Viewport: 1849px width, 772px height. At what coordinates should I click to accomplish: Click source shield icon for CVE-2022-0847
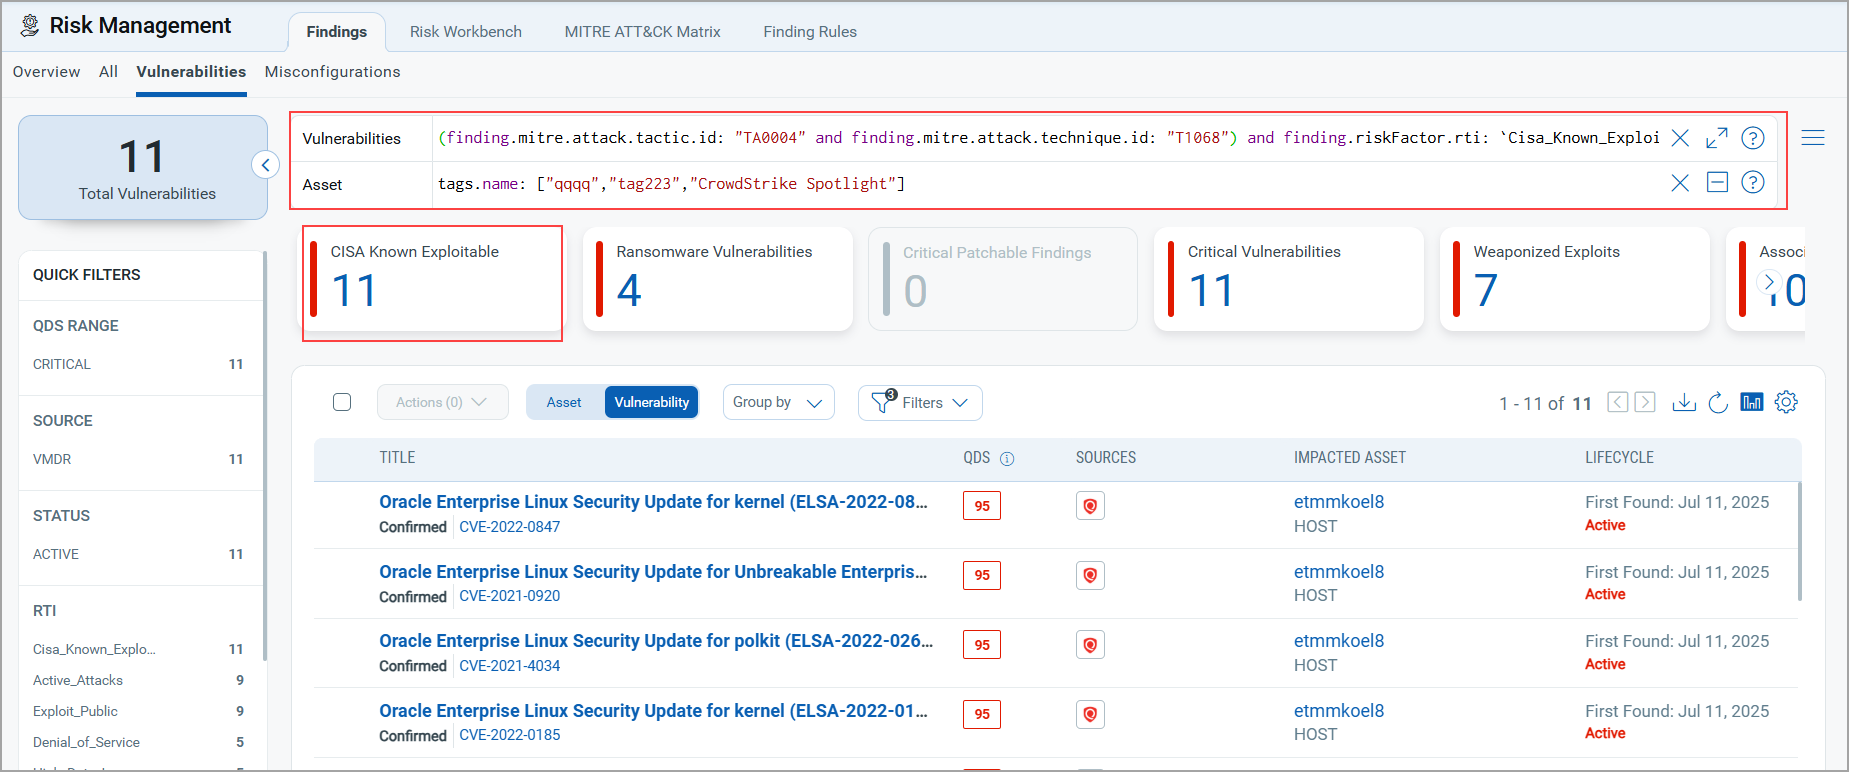tap(1090, 506)
